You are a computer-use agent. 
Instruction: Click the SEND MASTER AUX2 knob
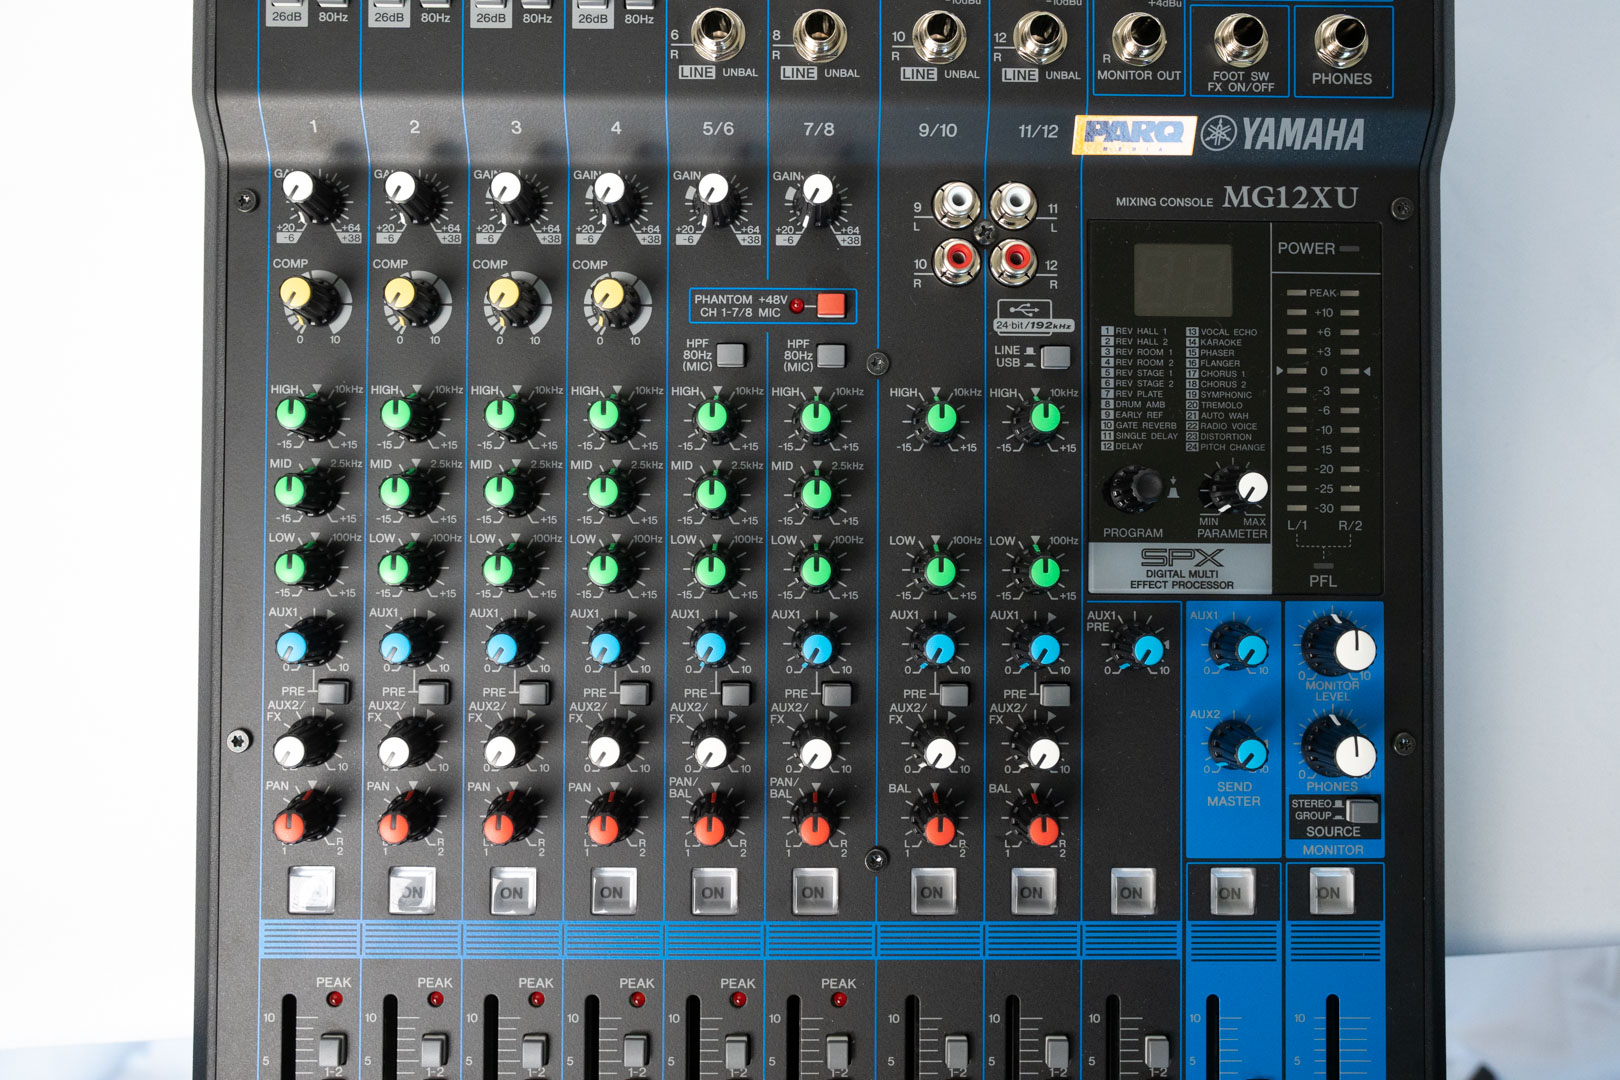(x=1239, y=748)
